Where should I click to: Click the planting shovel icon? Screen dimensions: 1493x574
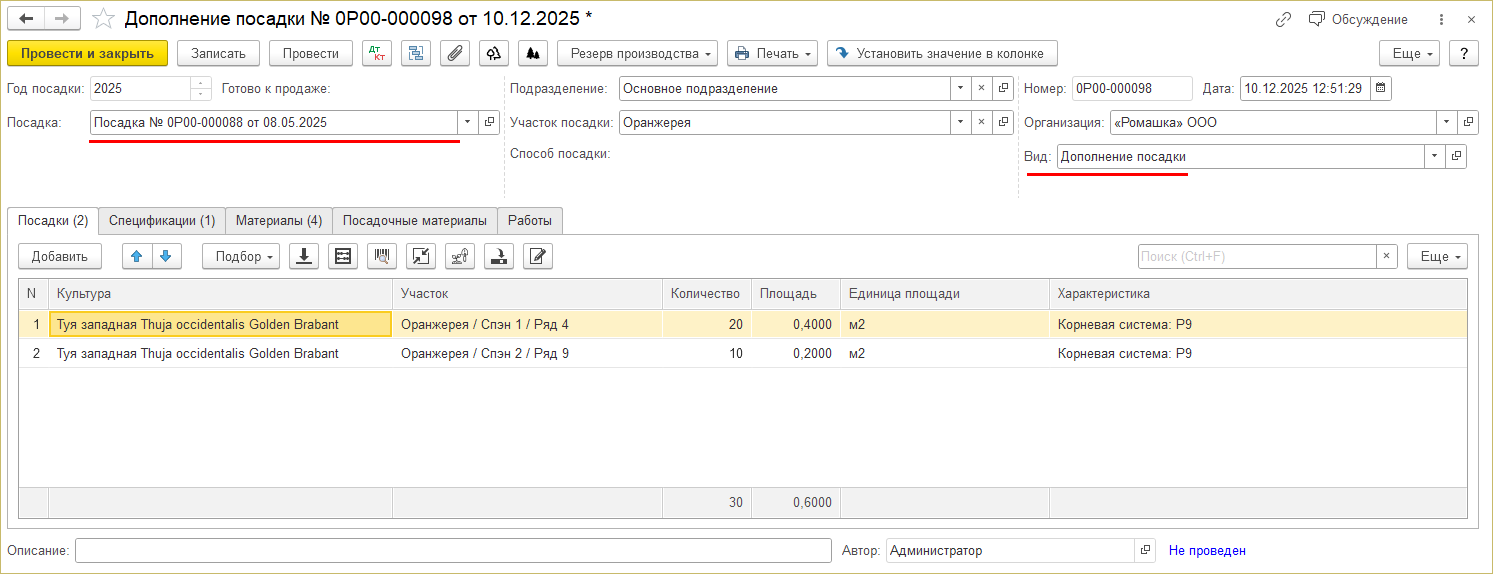(x=460, y=256)
